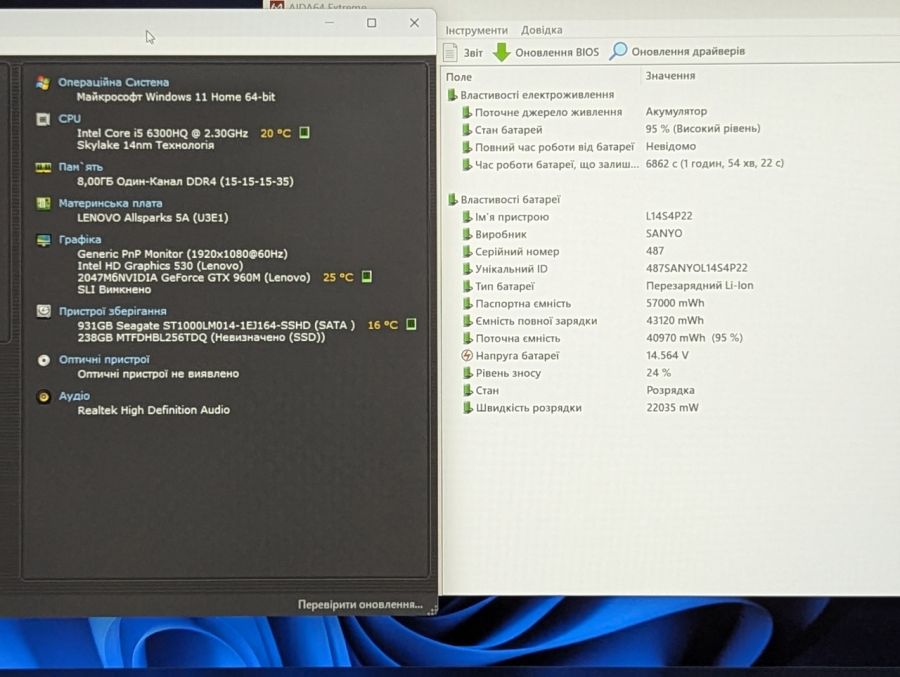The width and height of the screenshot is (900, 677).
Task: Click the Графіка monitor icon
Action: (x=44, y=241)
